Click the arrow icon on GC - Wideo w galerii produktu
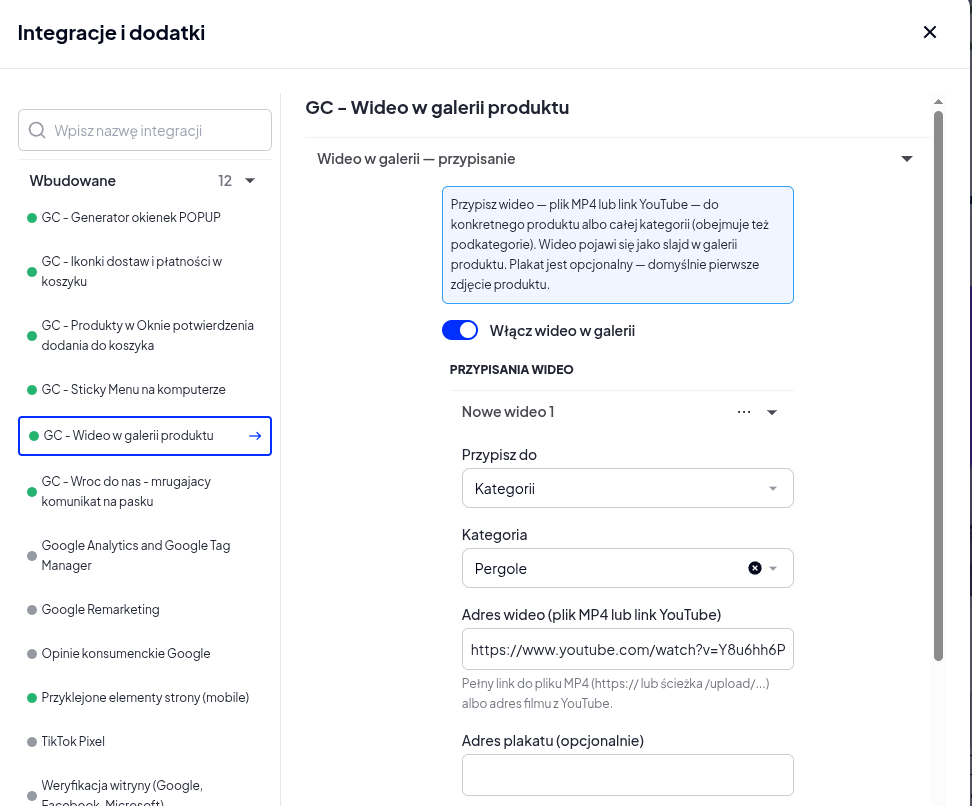Viewport: 972px width, 806px height. [x=255, y=436]
